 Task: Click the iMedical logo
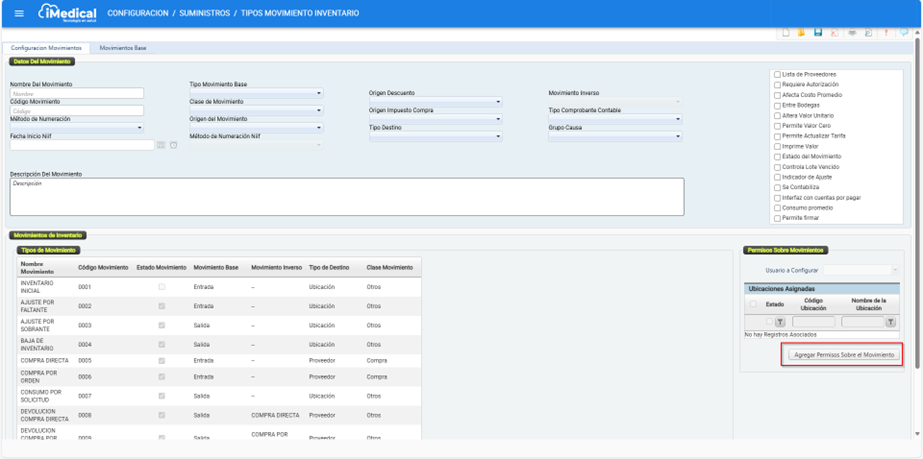pos(68,13)
